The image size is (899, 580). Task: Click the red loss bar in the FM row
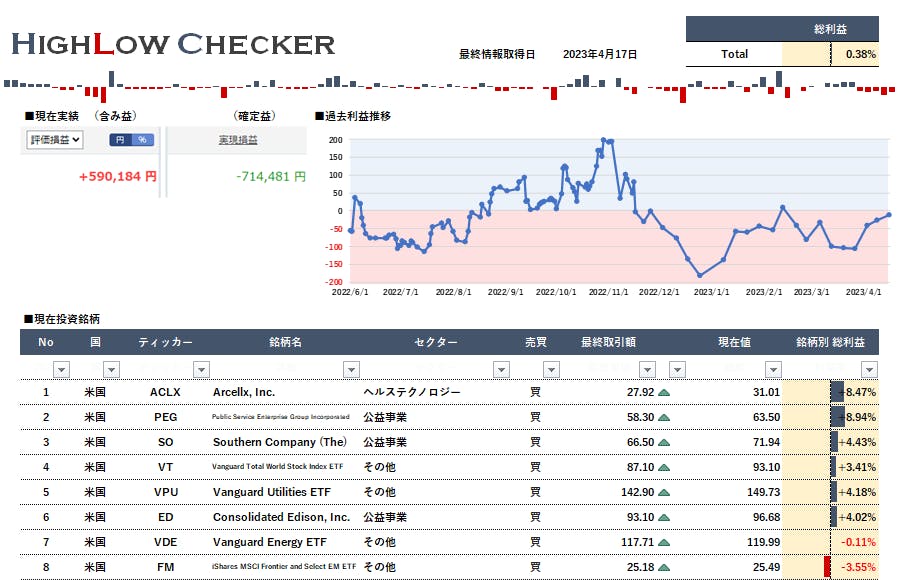[827, 567]
